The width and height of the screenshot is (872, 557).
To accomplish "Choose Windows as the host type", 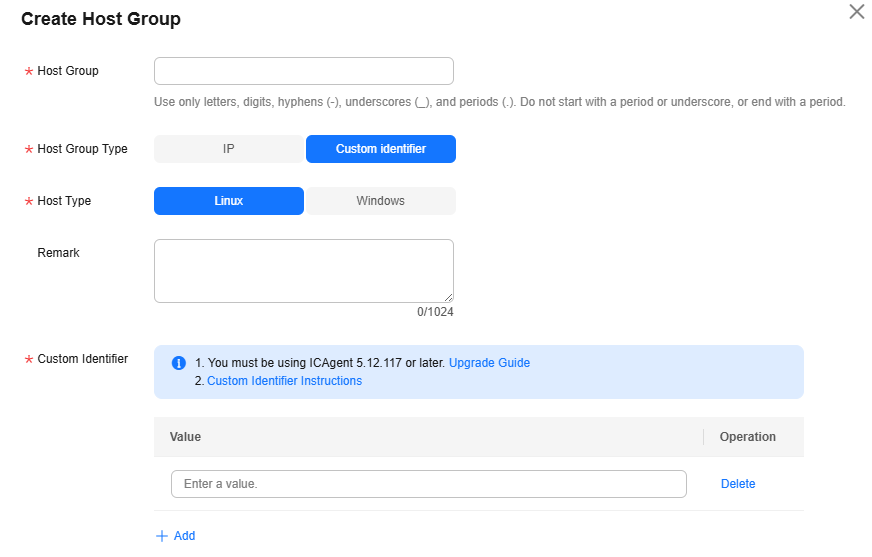I will pos(381,201).
